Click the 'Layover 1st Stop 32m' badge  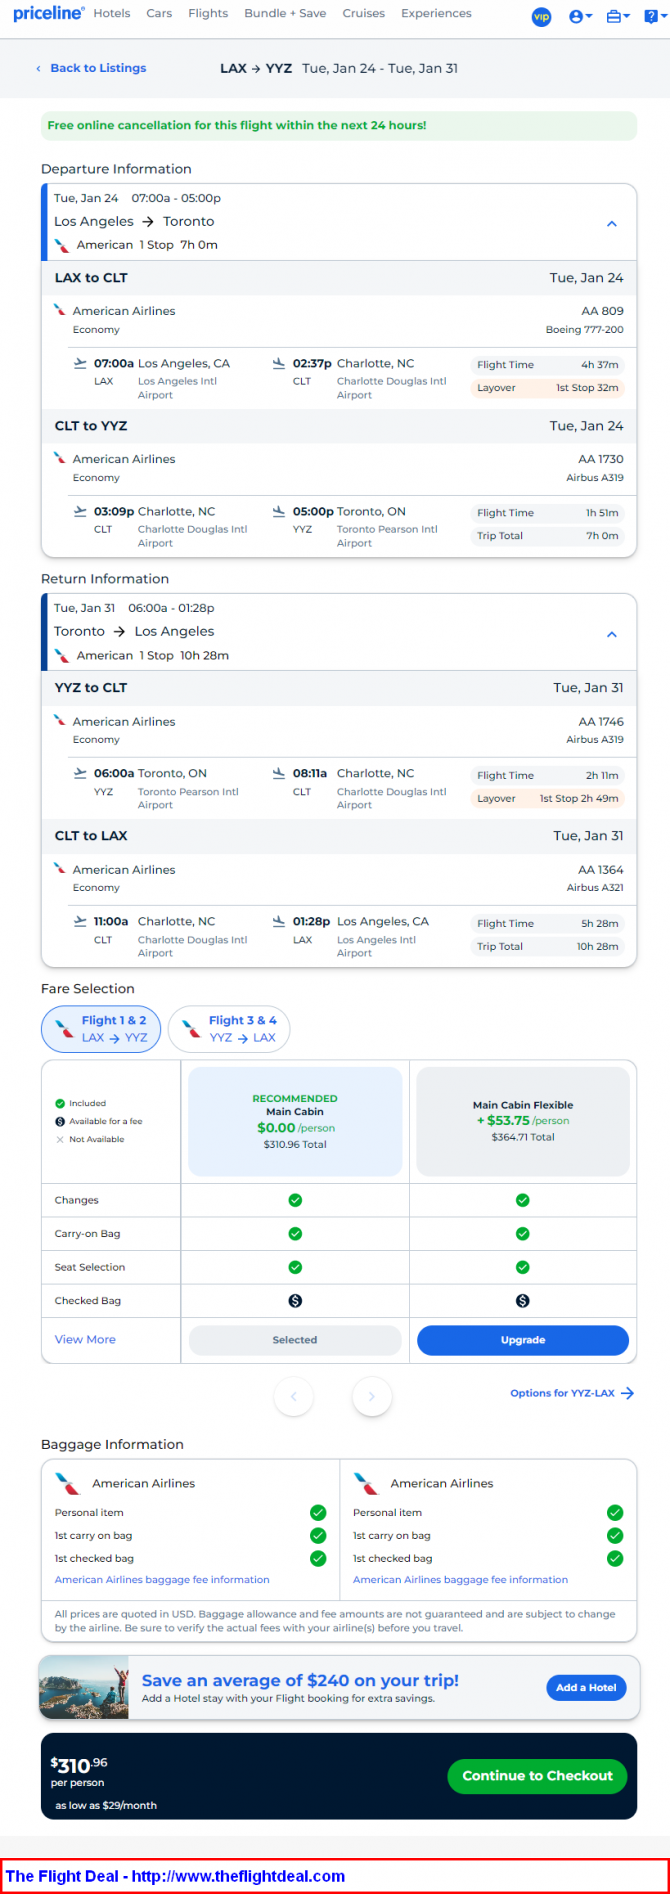[548, 388]
